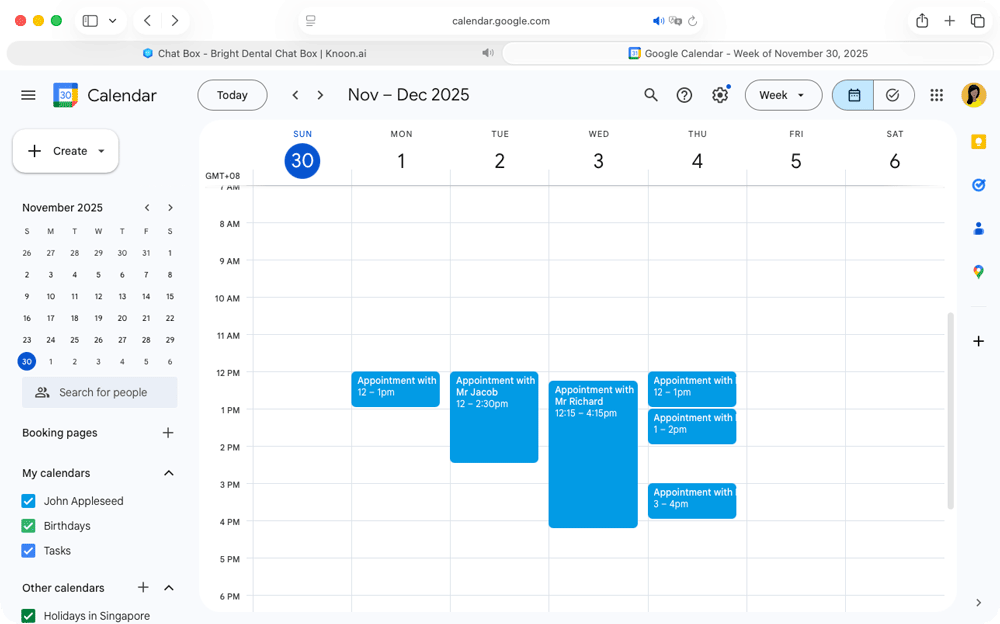The height and width of the screenshot is (624, 1000).
Task: Uncheck the Tasks calendar
Action: (27, 550)
